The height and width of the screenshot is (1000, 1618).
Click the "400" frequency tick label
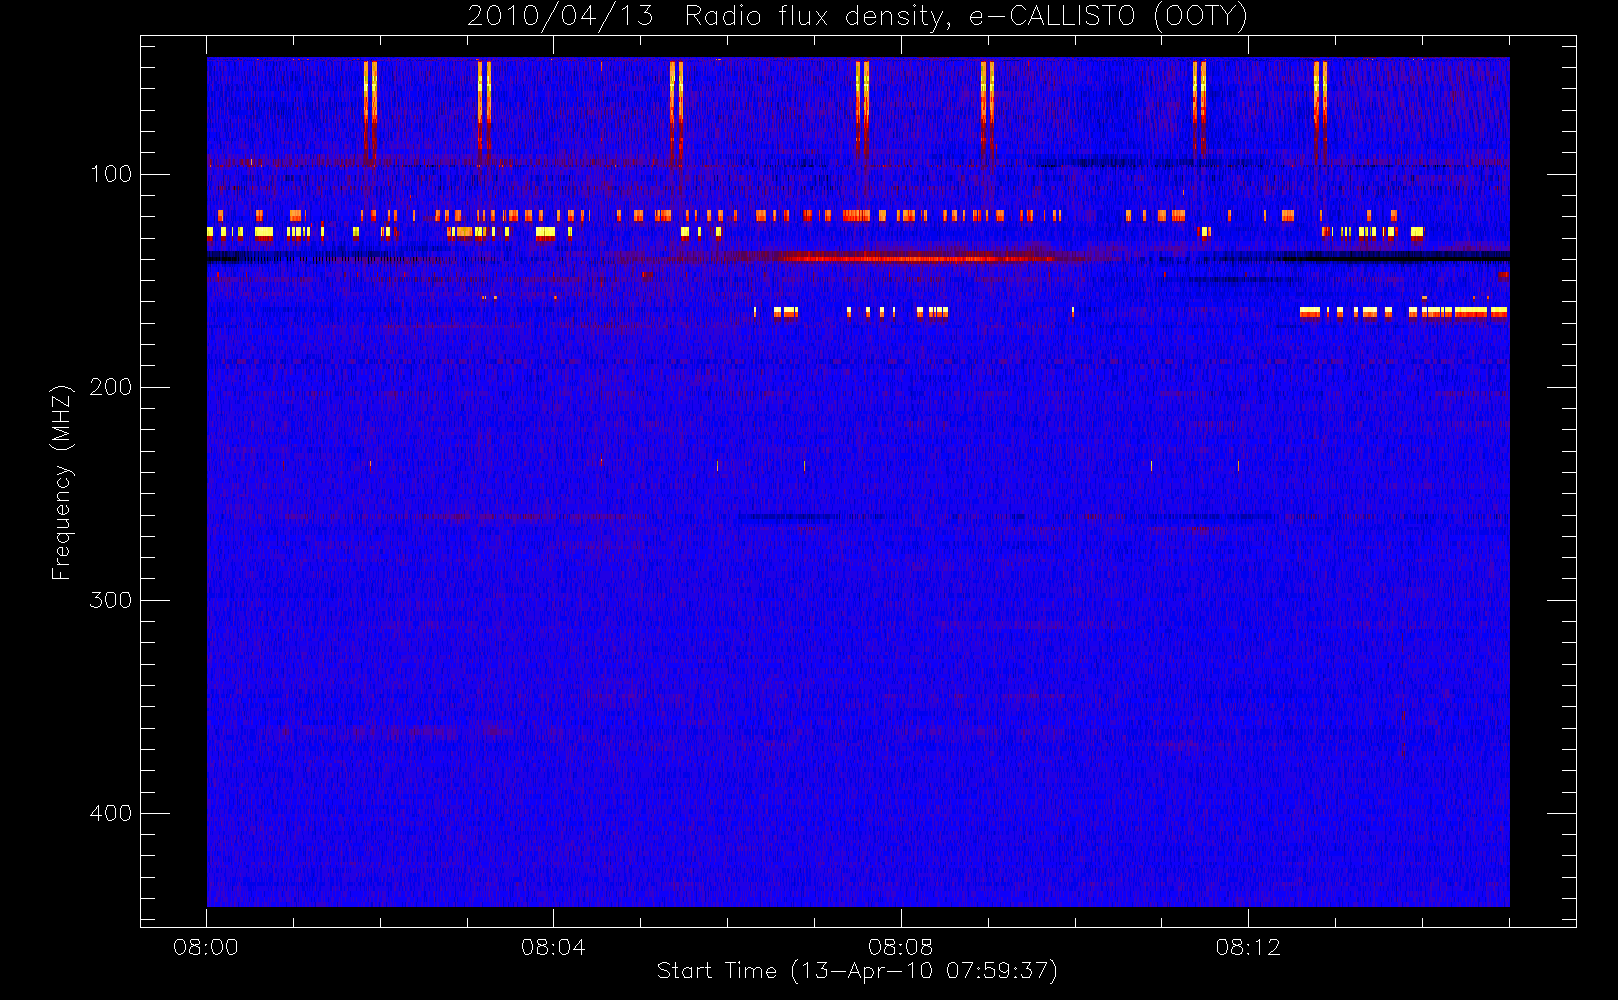(111, 813)
